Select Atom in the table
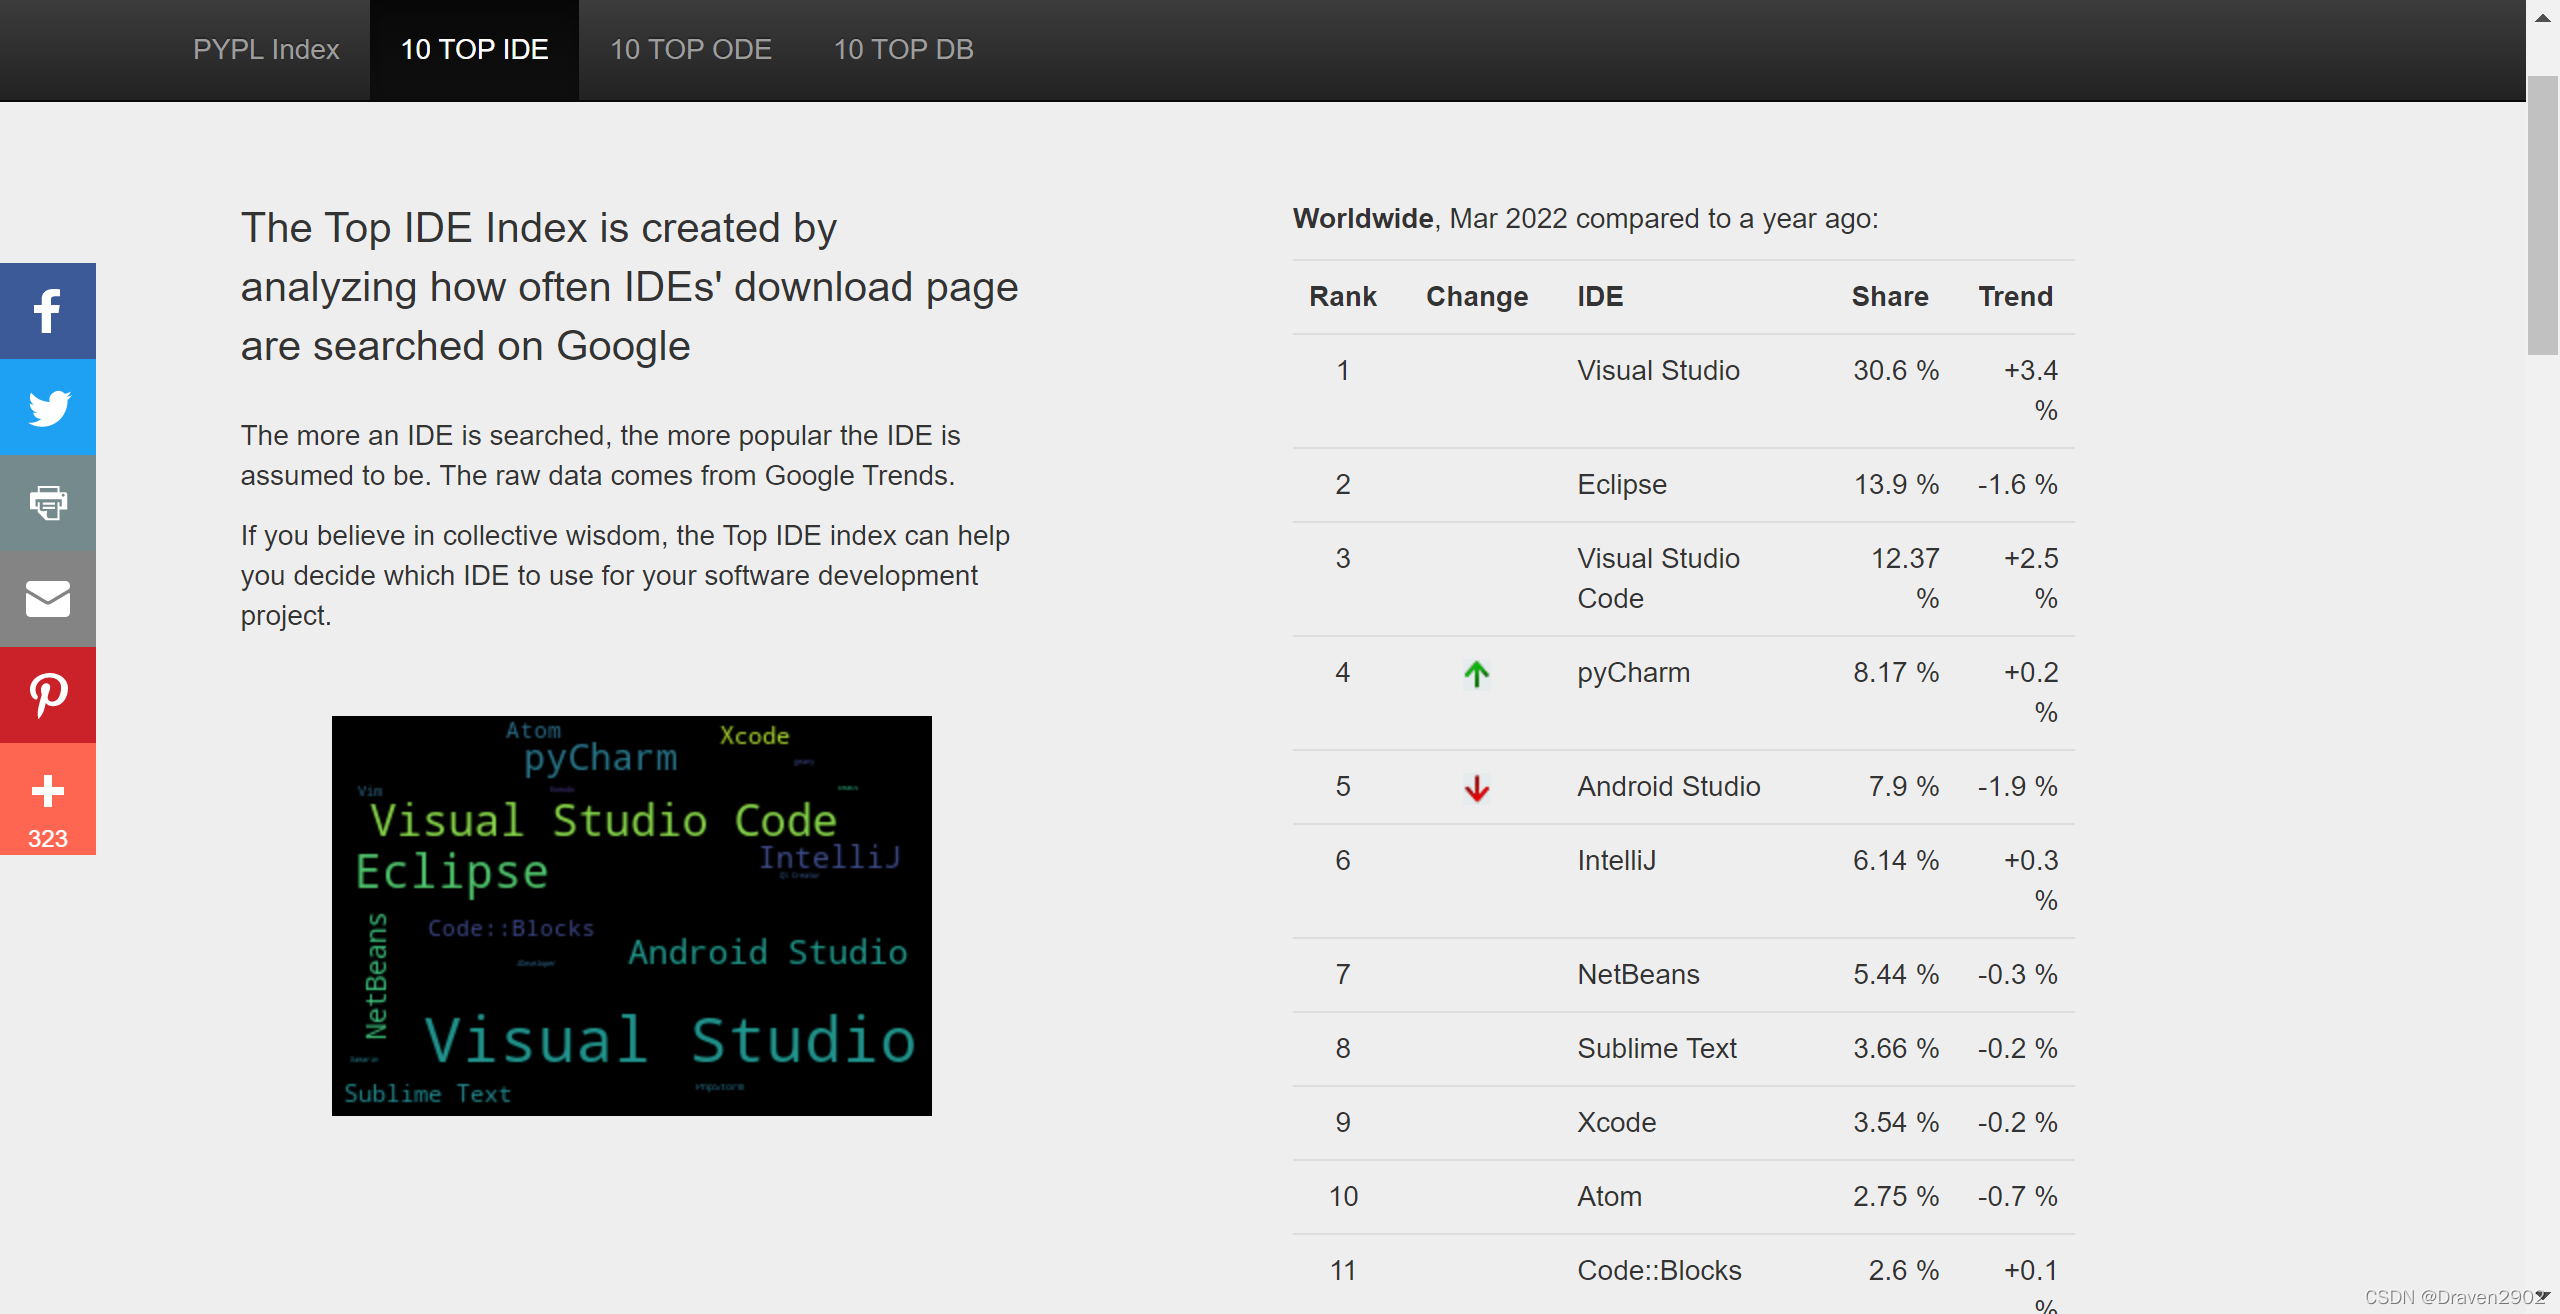 [x=1609, y=1196]
